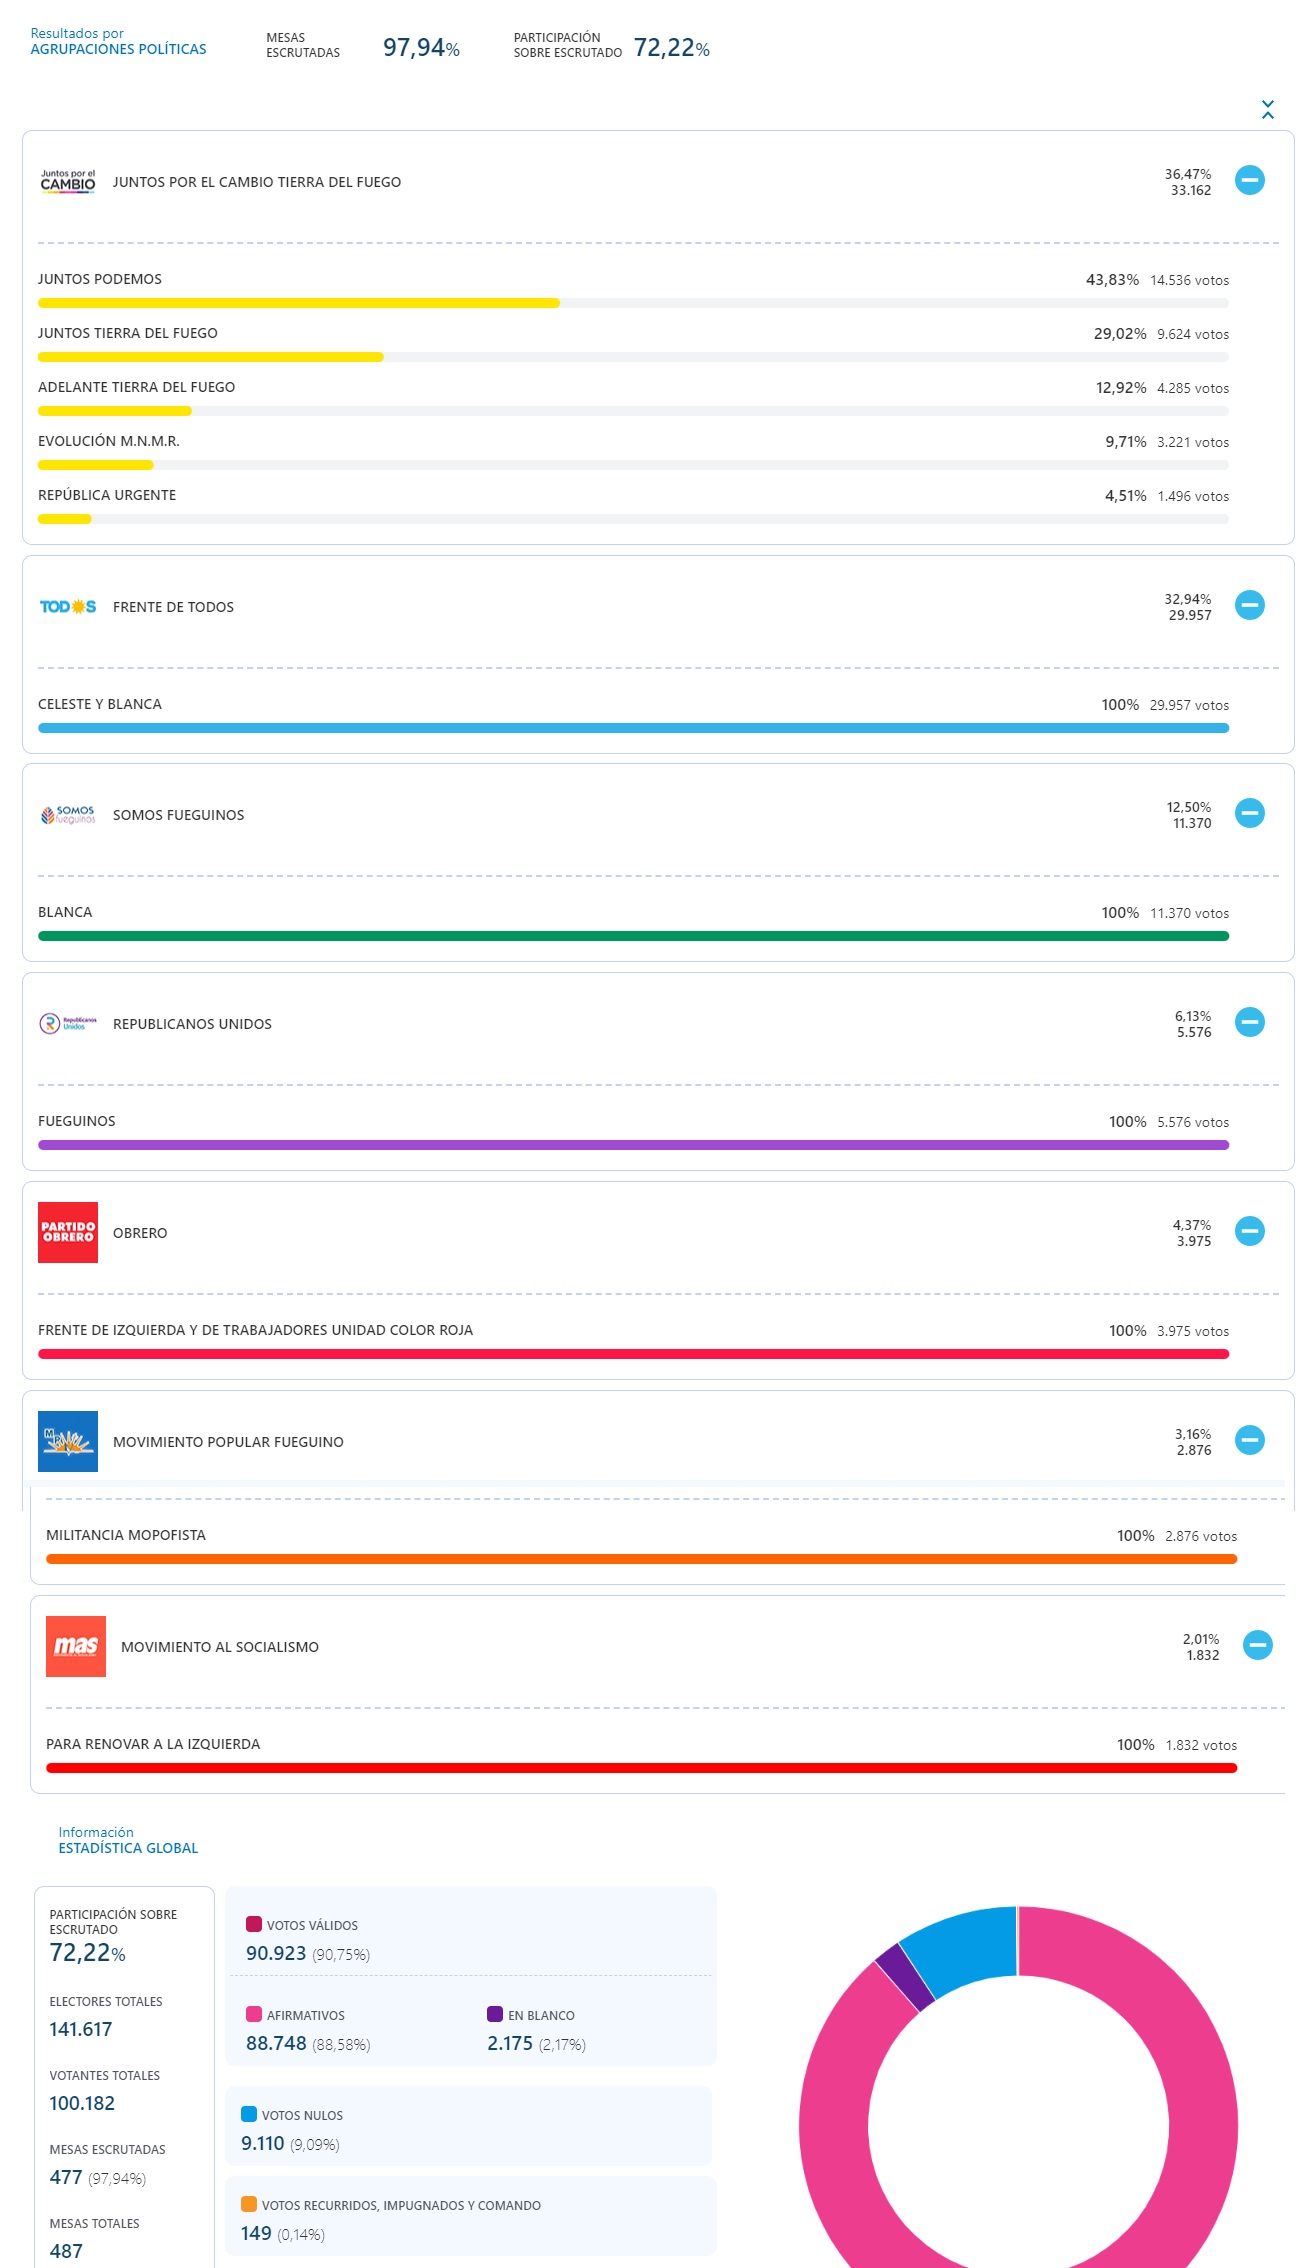Click the Todos party logo
1316x2268 pixels.
68,606
